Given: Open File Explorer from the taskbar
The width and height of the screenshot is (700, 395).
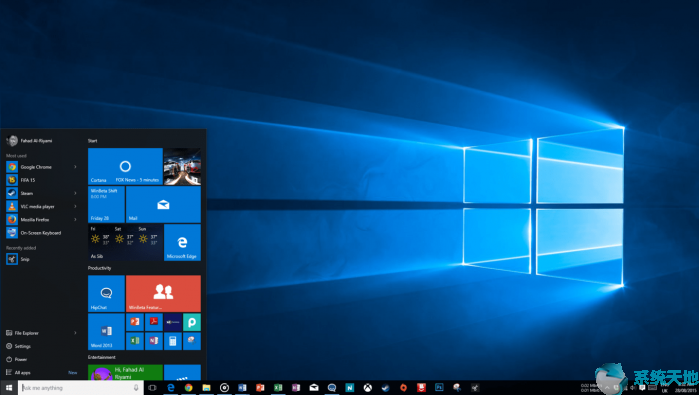Looking at the screenshot, I should tap(206, 388).
